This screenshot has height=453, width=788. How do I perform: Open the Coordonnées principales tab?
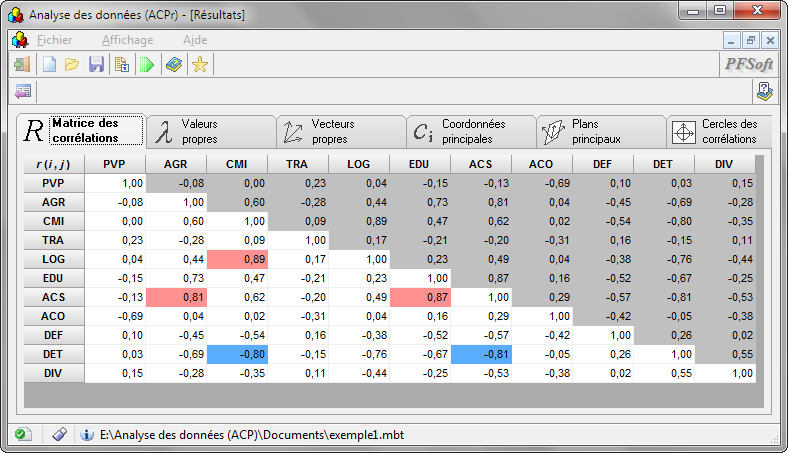[x=470, y=131]
